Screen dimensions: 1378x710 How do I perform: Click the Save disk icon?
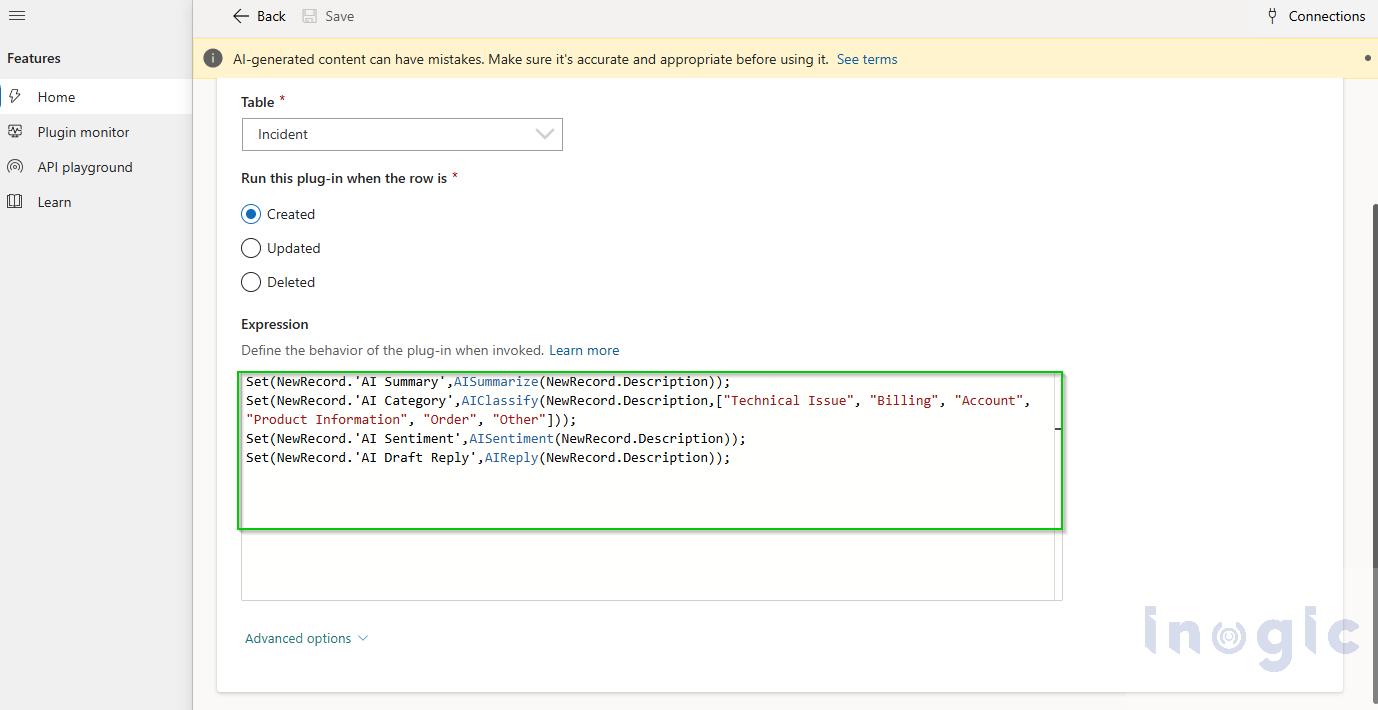coord(310,16)
